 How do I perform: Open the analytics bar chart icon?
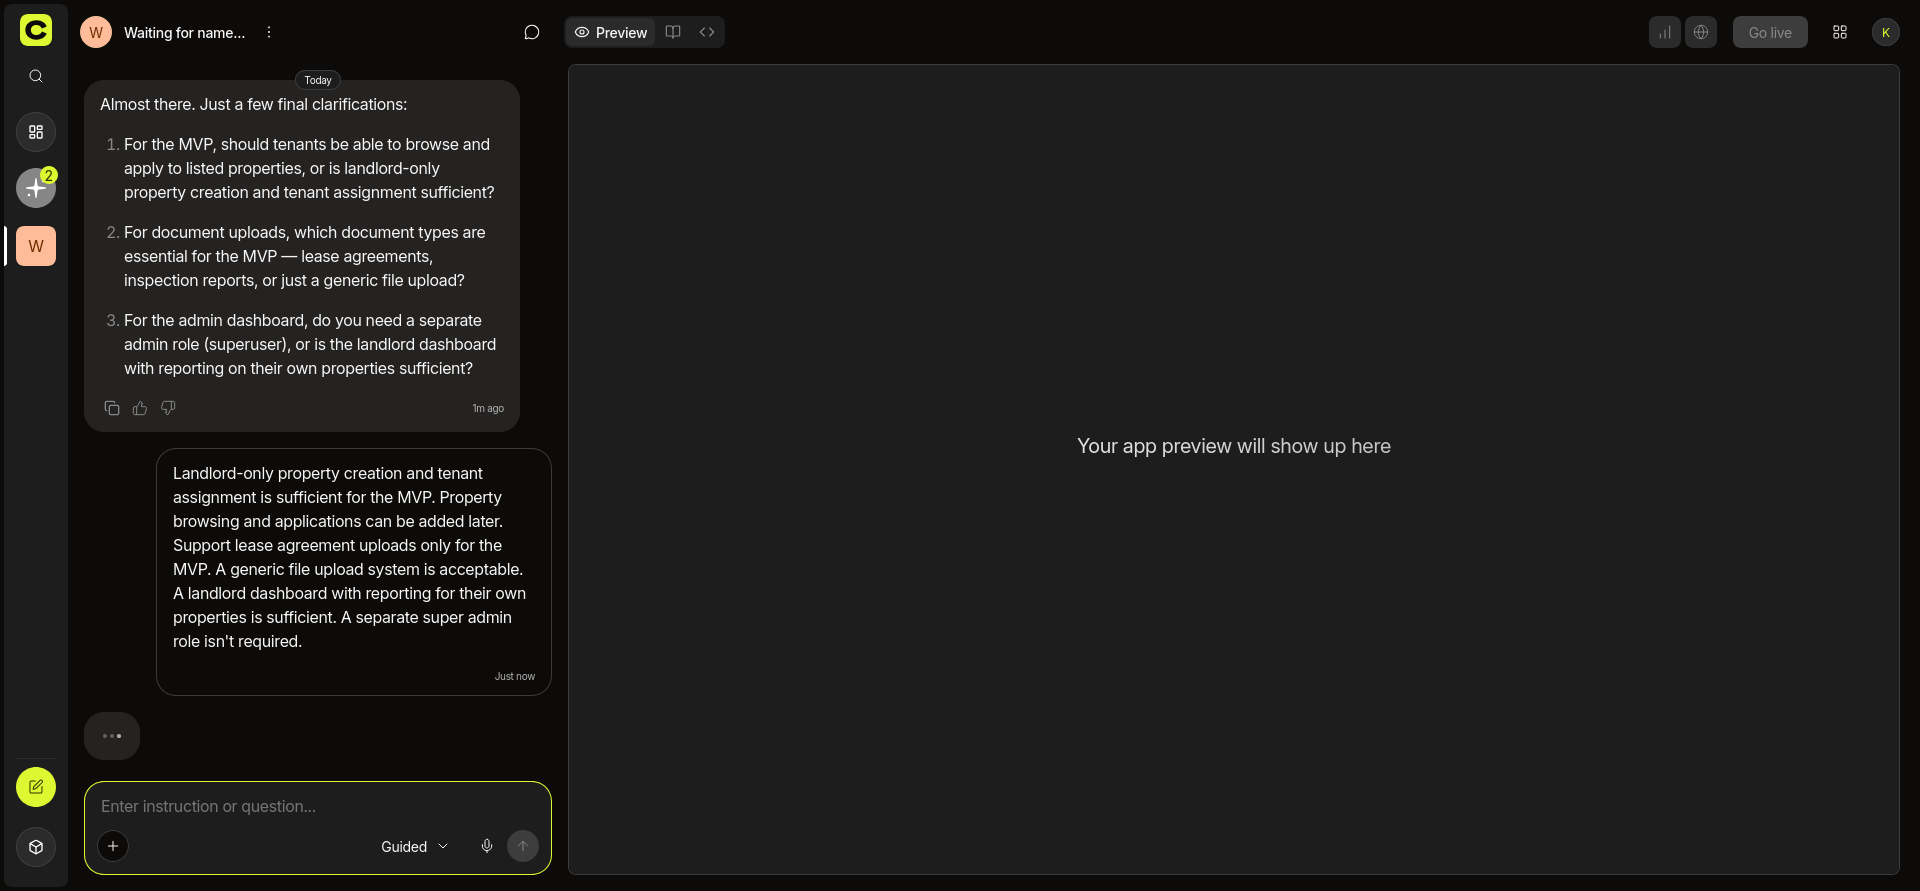tap(1665, 32)
